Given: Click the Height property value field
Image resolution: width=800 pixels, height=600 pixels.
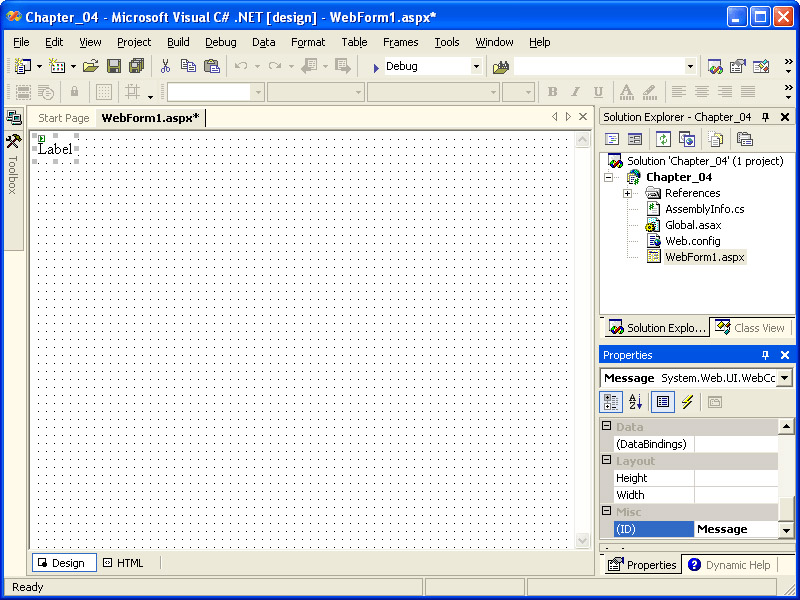Looking at the screenshot, I should pos(735,478).
